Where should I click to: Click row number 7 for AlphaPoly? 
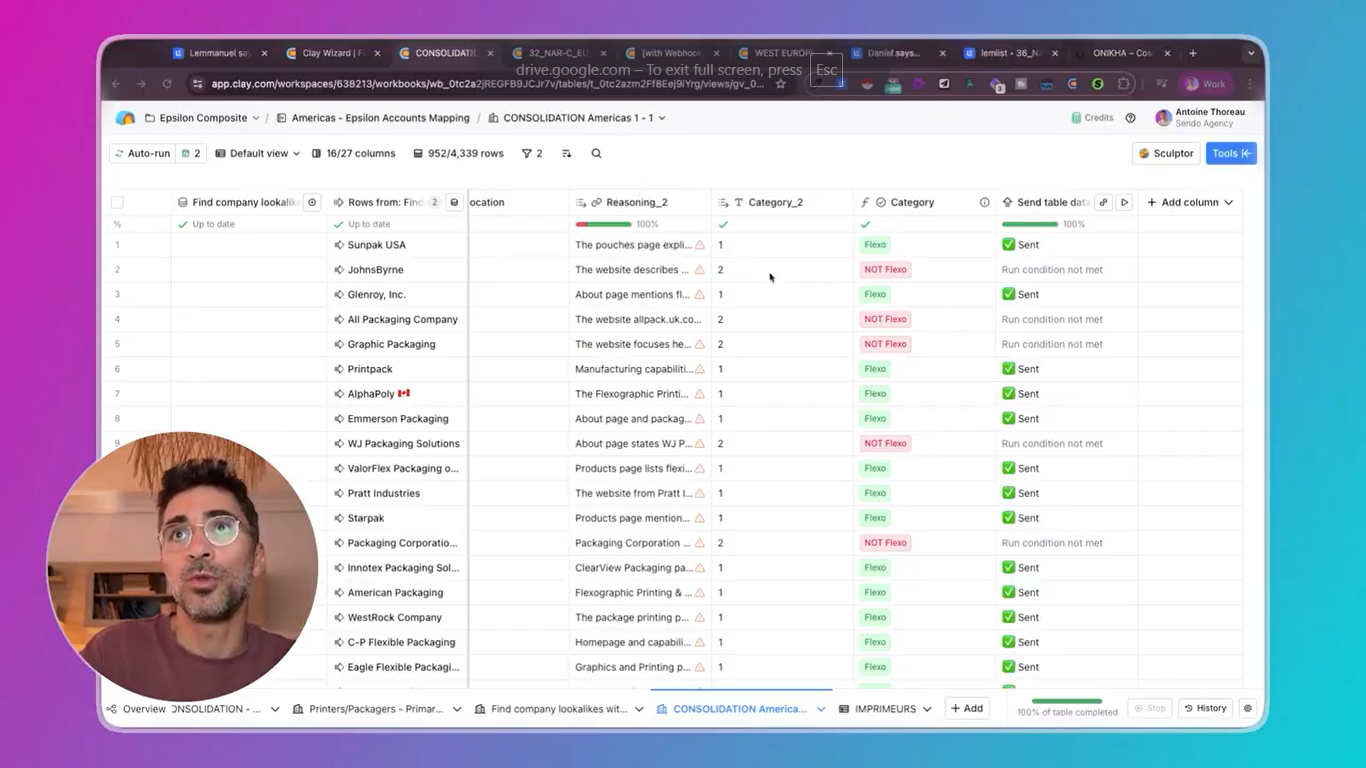117,394
